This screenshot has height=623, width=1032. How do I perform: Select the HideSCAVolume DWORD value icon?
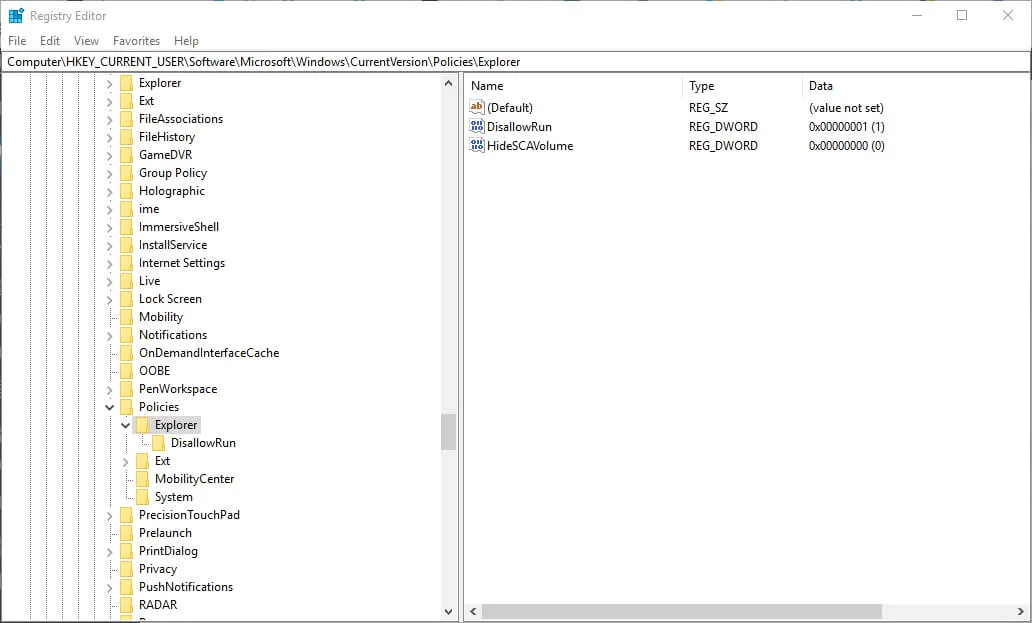(x=477, y=145)
